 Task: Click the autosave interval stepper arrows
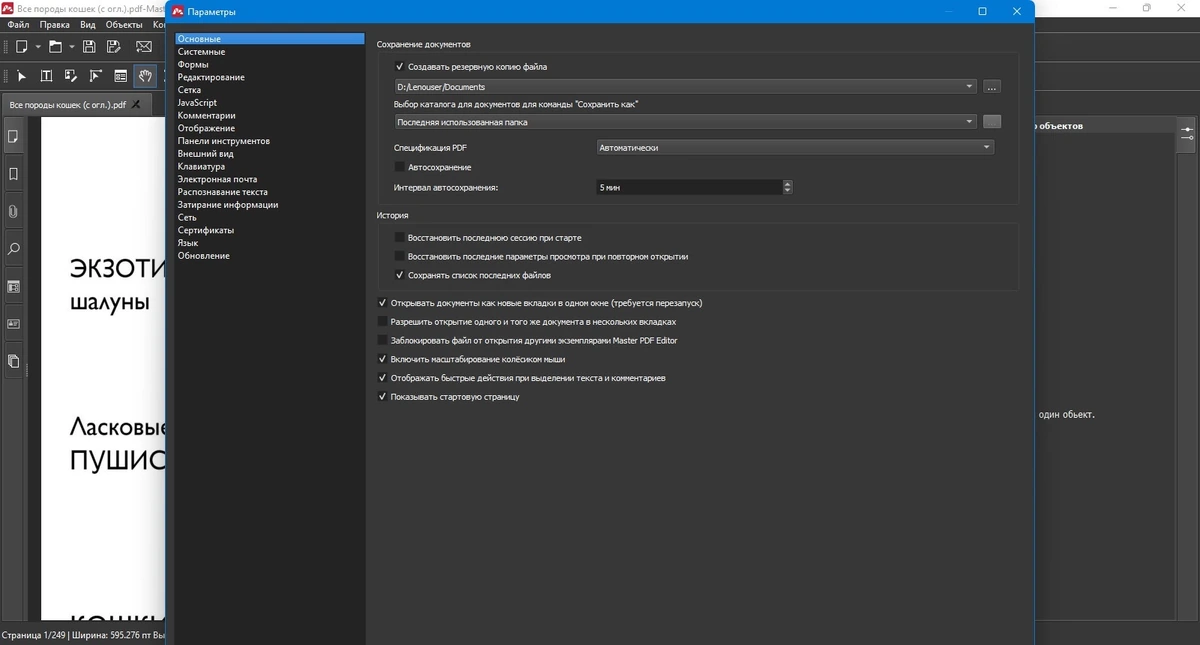788,187
